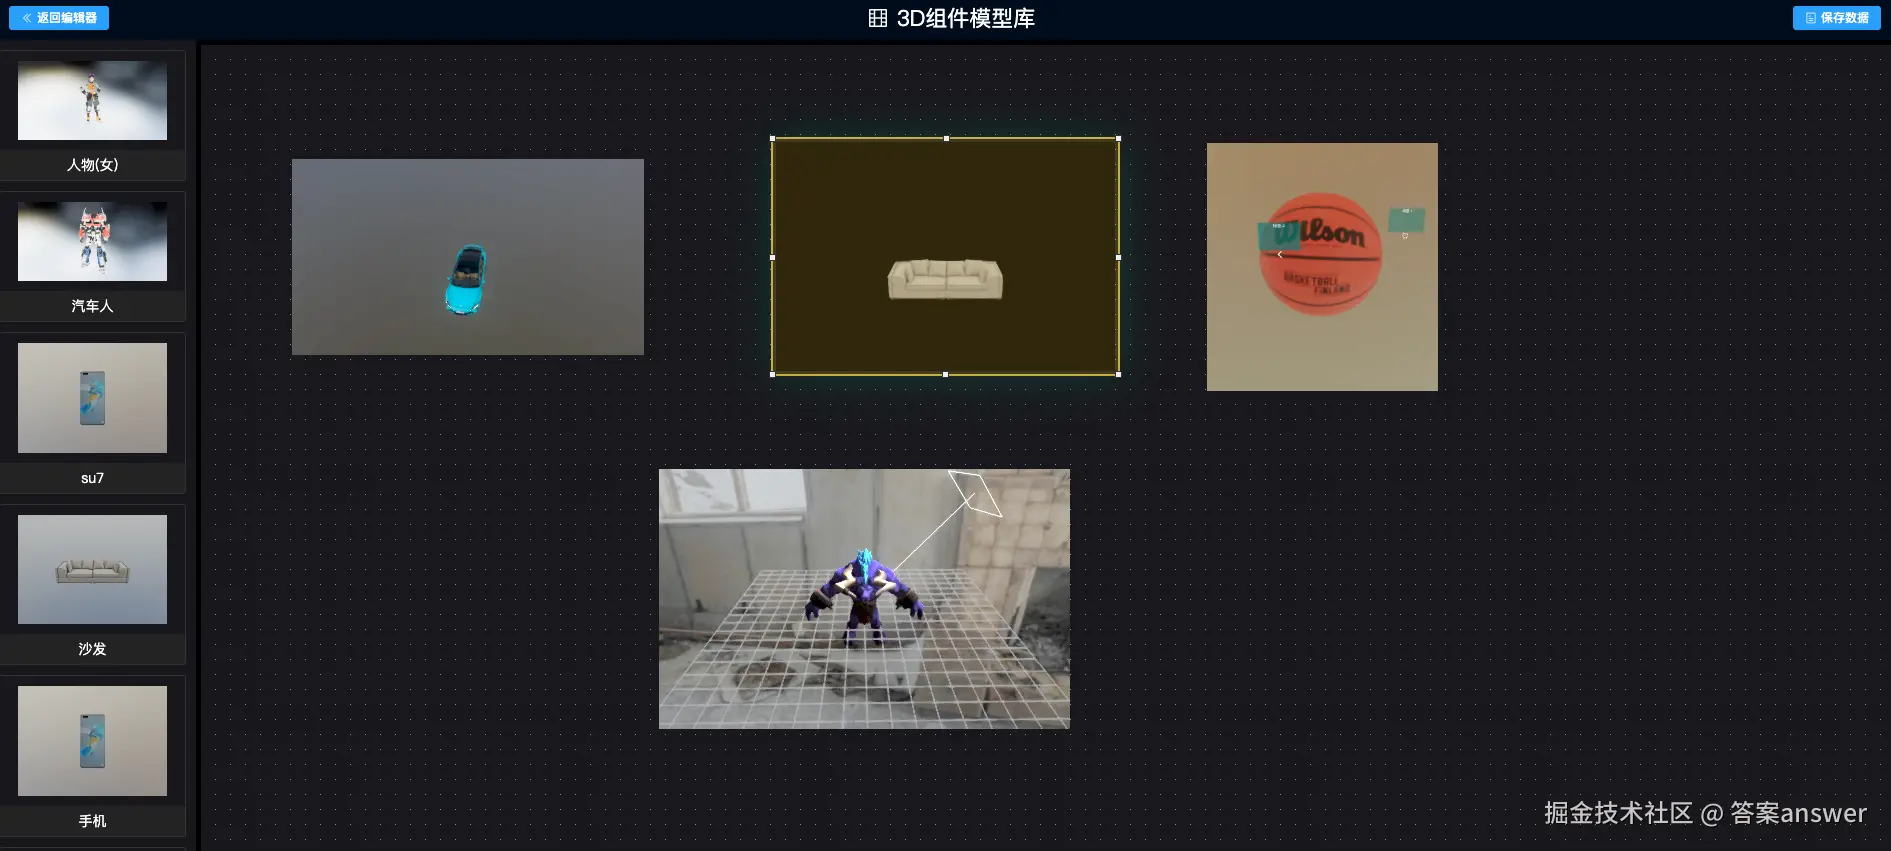The height and width of the screenshot is (851, 1891).
Task: Click the 手机 label text
Action: coord(92,821)
